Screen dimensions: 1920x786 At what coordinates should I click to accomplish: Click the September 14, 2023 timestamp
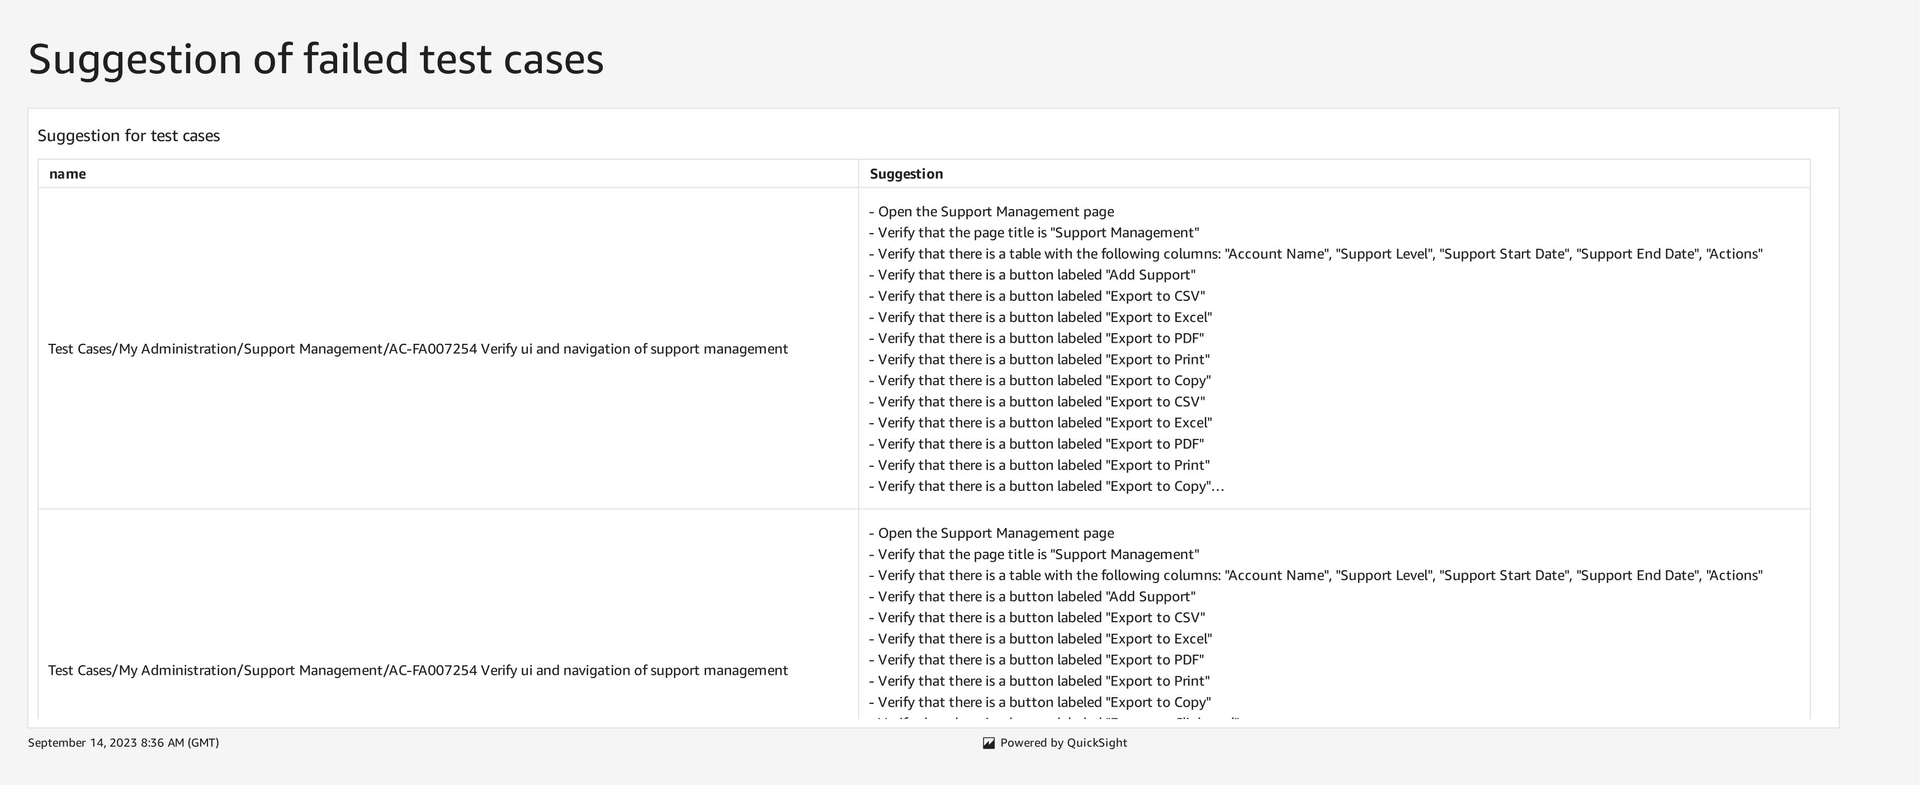pos(123,743)
